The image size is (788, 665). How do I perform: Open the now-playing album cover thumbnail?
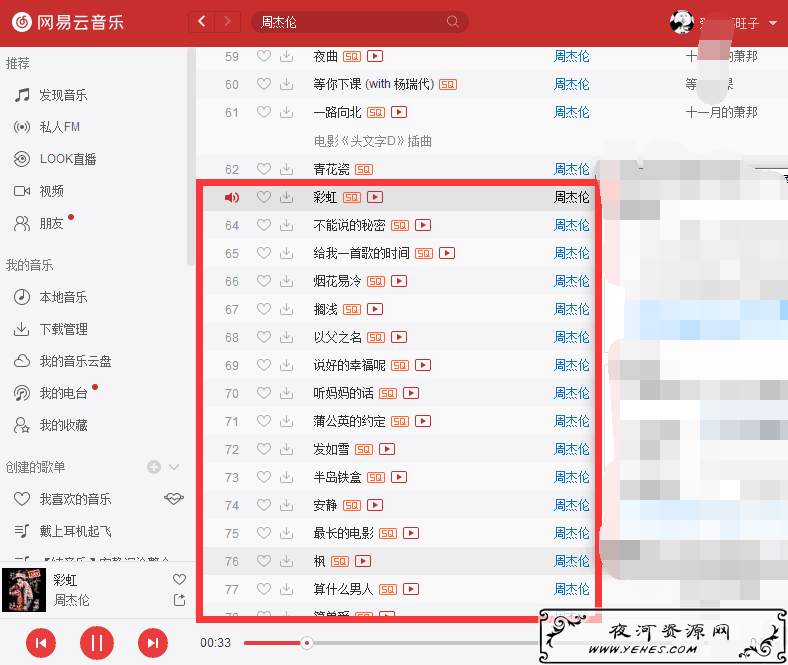24,590
